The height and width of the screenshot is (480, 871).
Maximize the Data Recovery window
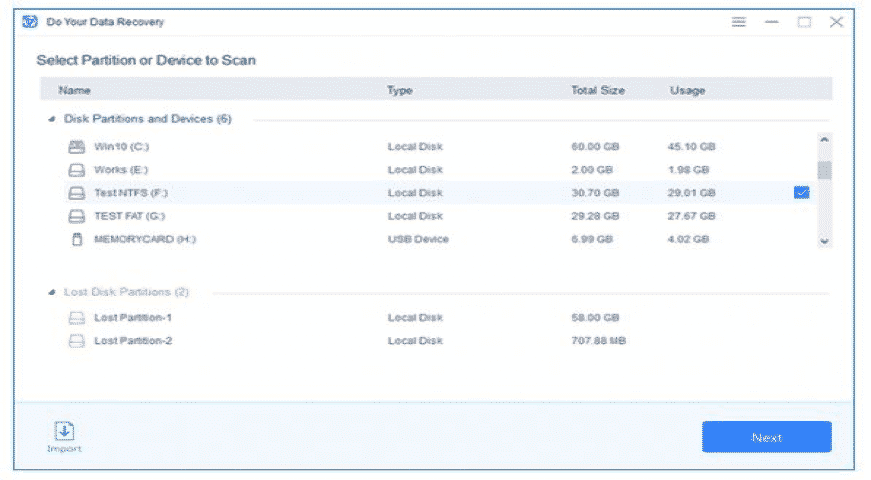[804, 22]
